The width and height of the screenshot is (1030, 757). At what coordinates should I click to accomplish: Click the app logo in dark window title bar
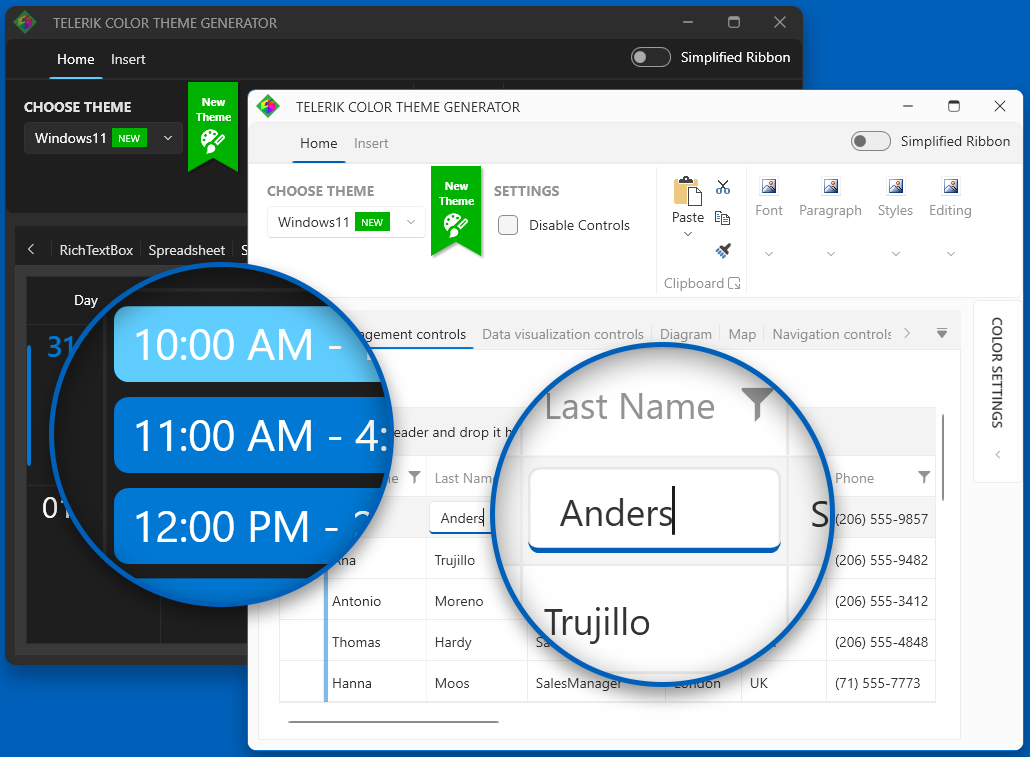[x=25, y=22]
